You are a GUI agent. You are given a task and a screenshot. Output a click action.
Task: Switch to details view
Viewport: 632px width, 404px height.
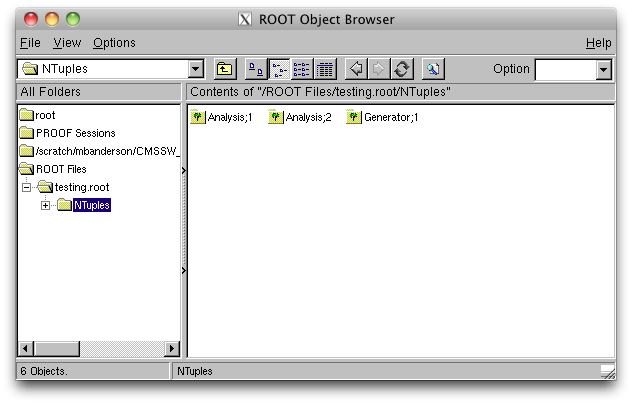325,69
